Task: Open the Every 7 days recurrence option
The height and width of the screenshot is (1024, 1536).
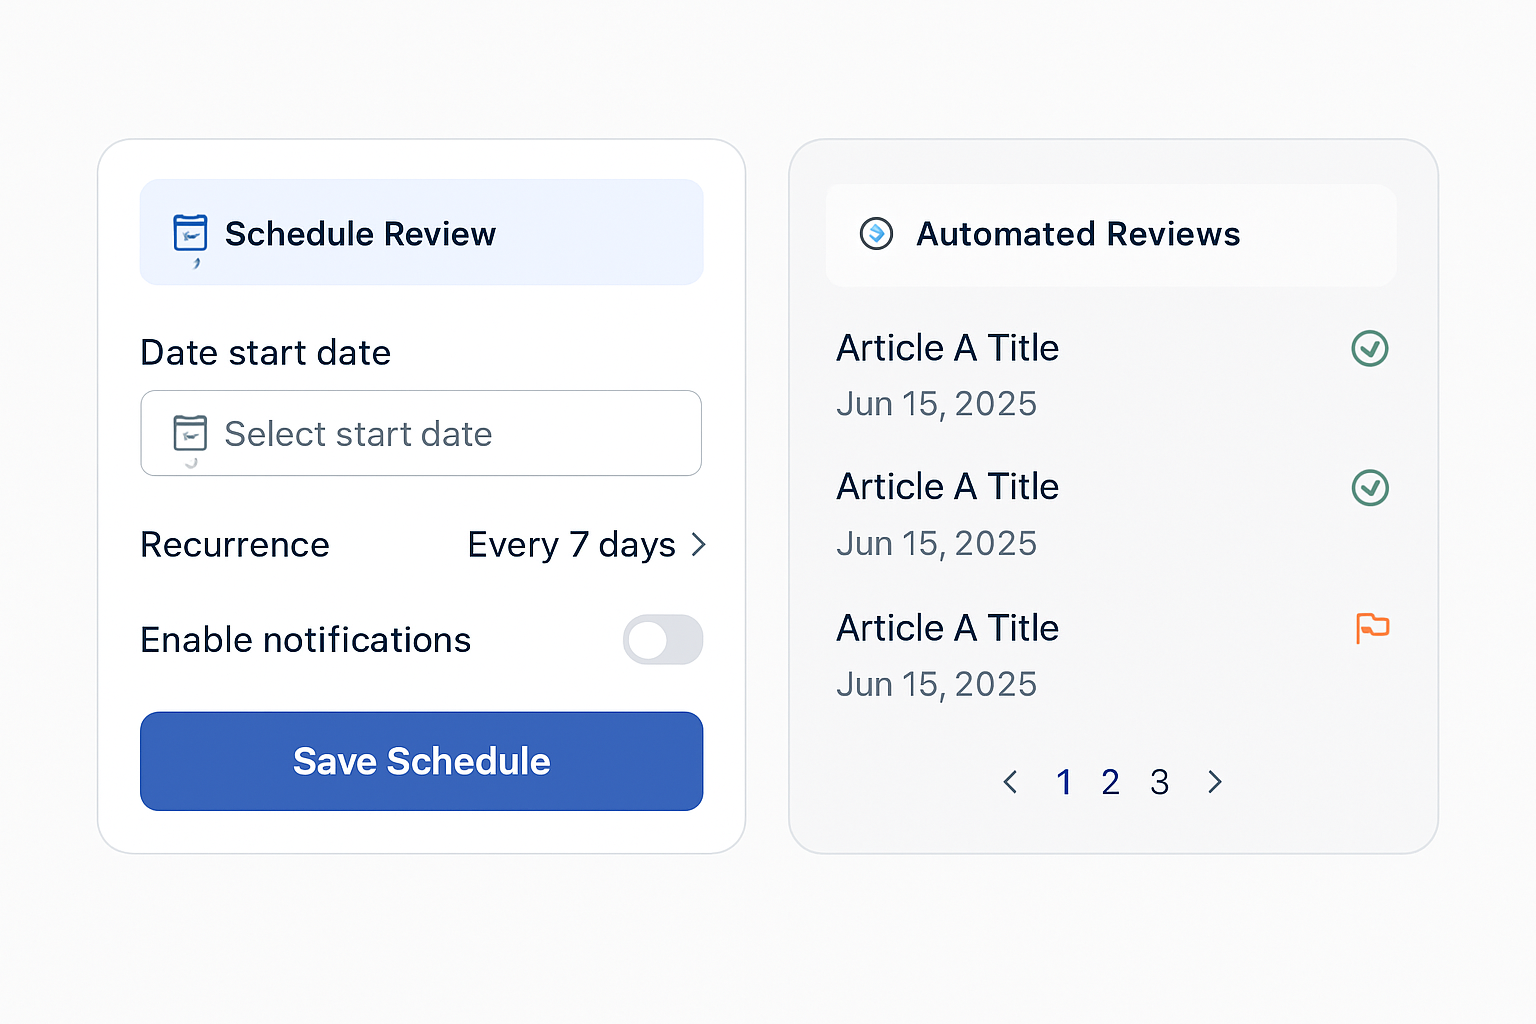Action: click(x=571, y=545)
